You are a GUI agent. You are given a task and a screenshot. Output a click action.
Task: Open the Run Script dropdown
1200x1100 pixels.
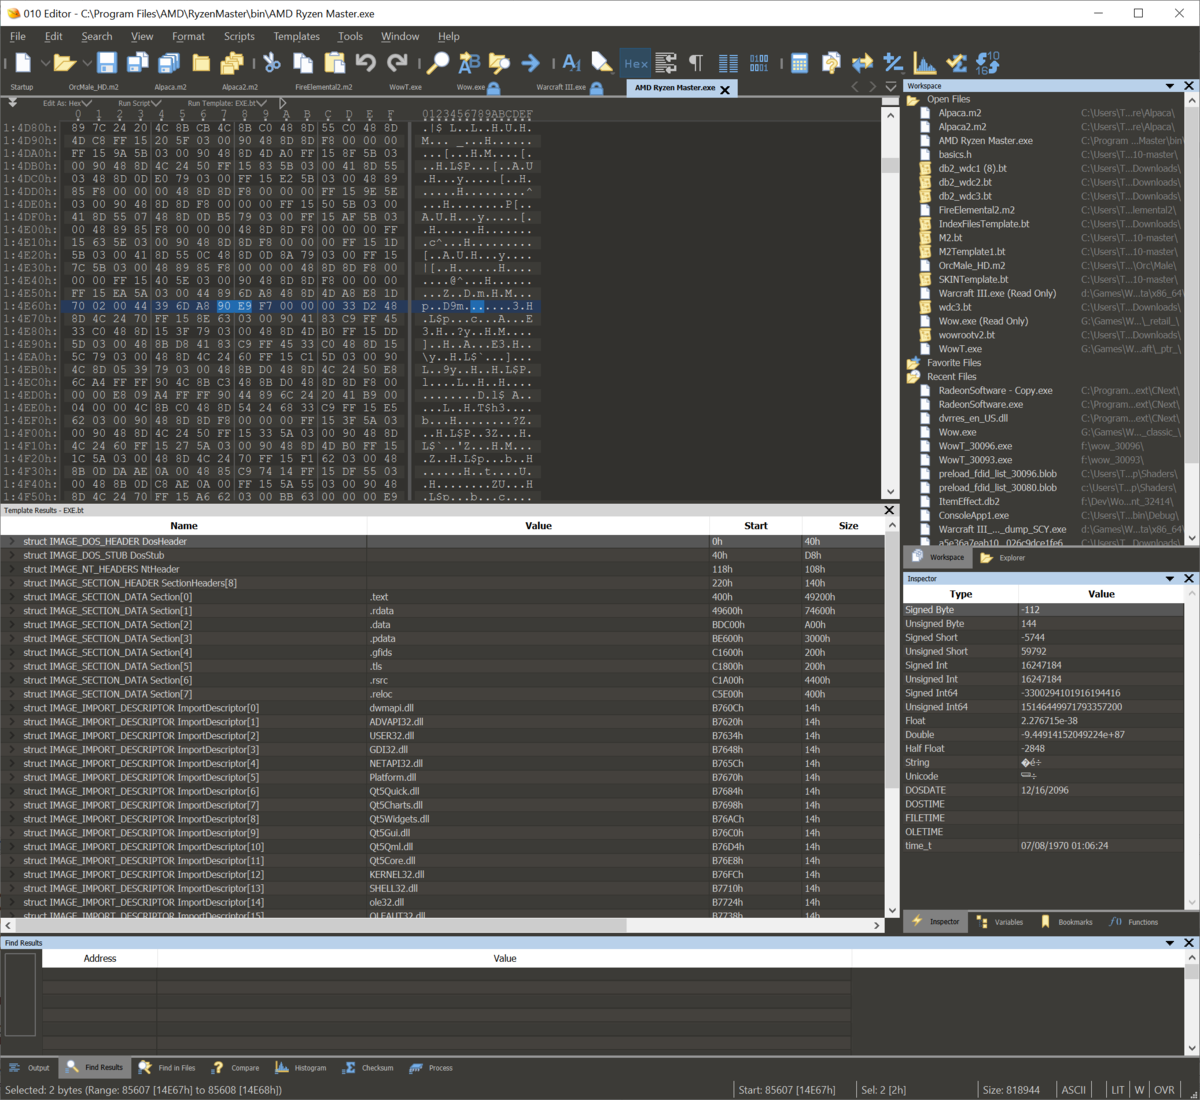coord(139,103)
